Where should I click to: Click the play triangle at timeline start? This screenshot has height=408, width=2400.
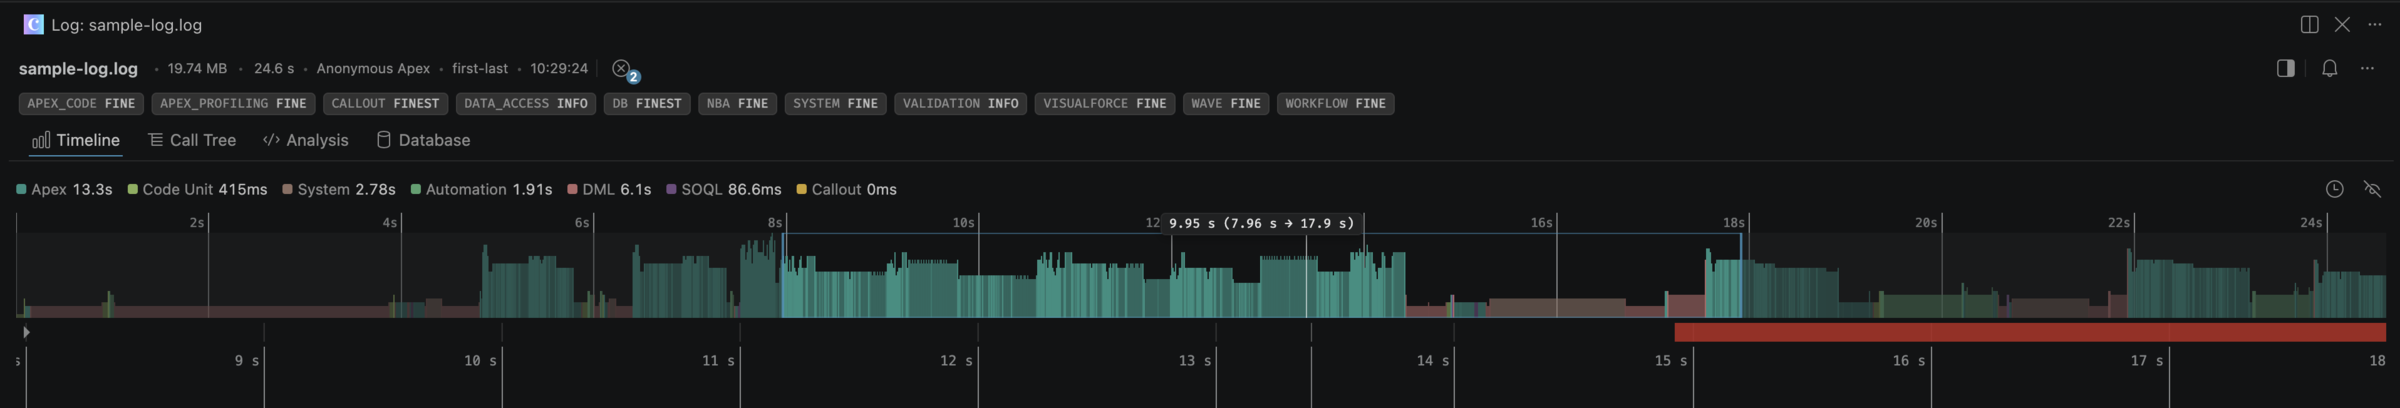click(x=26, y=332)
